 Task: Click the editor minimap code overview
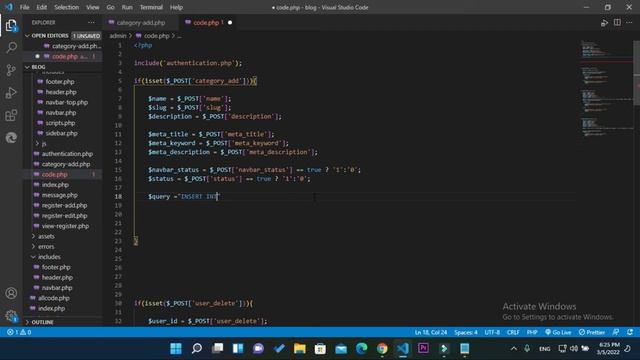[x=606, y=88]
